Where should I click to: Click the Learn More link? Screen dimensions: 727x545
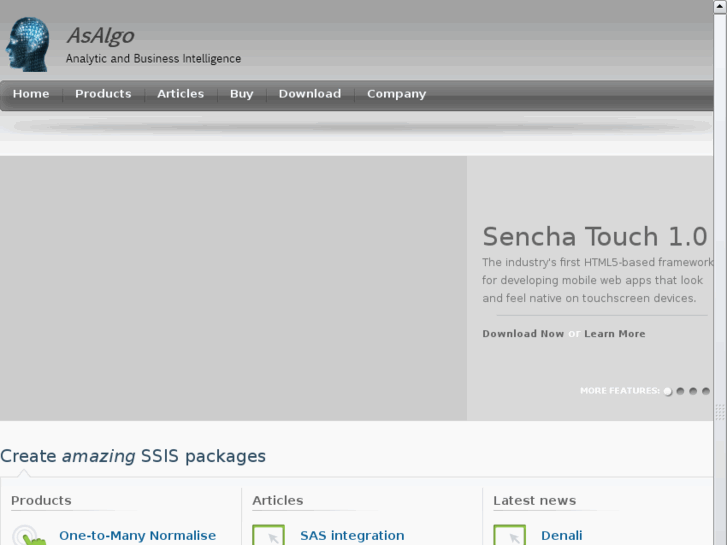pos(615,334)
